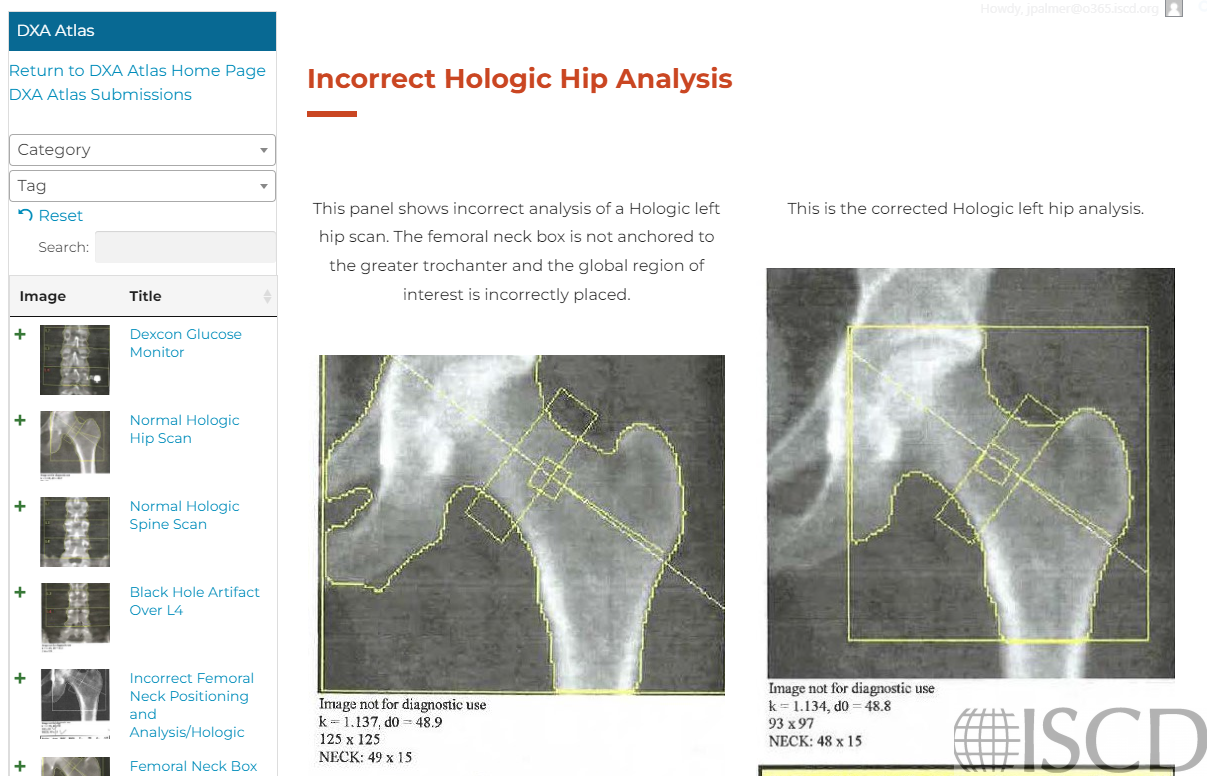The width and height of the screenshot is (1207, 776).
Task: Open Black Hole Artifact Over L4 link
Action: pyautogui.click(x=194, y=601)
